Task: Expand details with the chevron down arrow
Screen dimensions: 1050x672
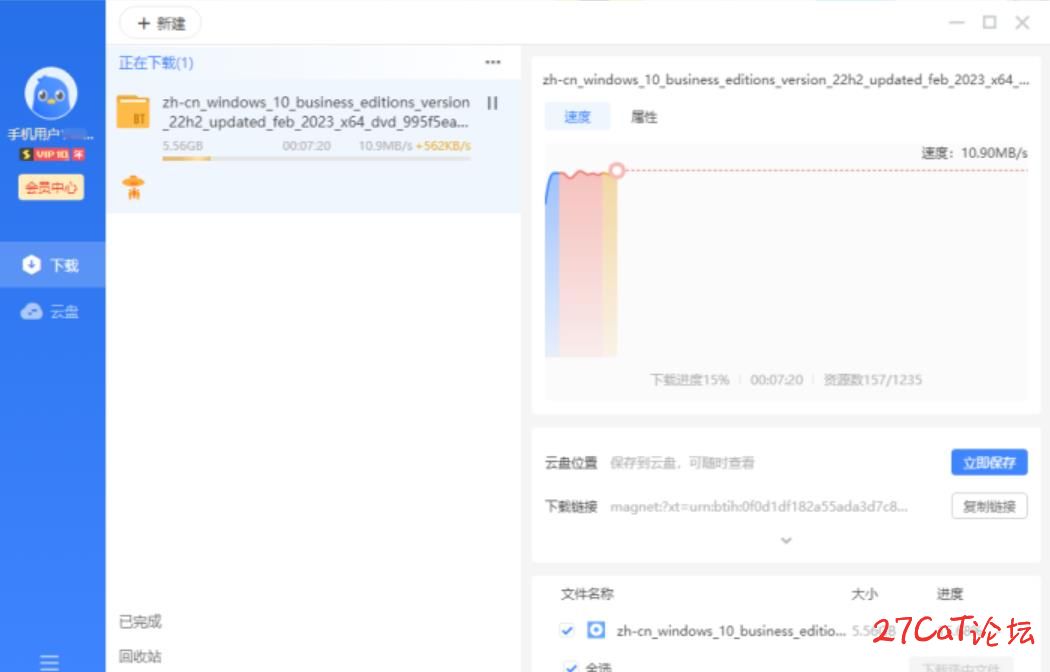Action: [x=786, y=540]
